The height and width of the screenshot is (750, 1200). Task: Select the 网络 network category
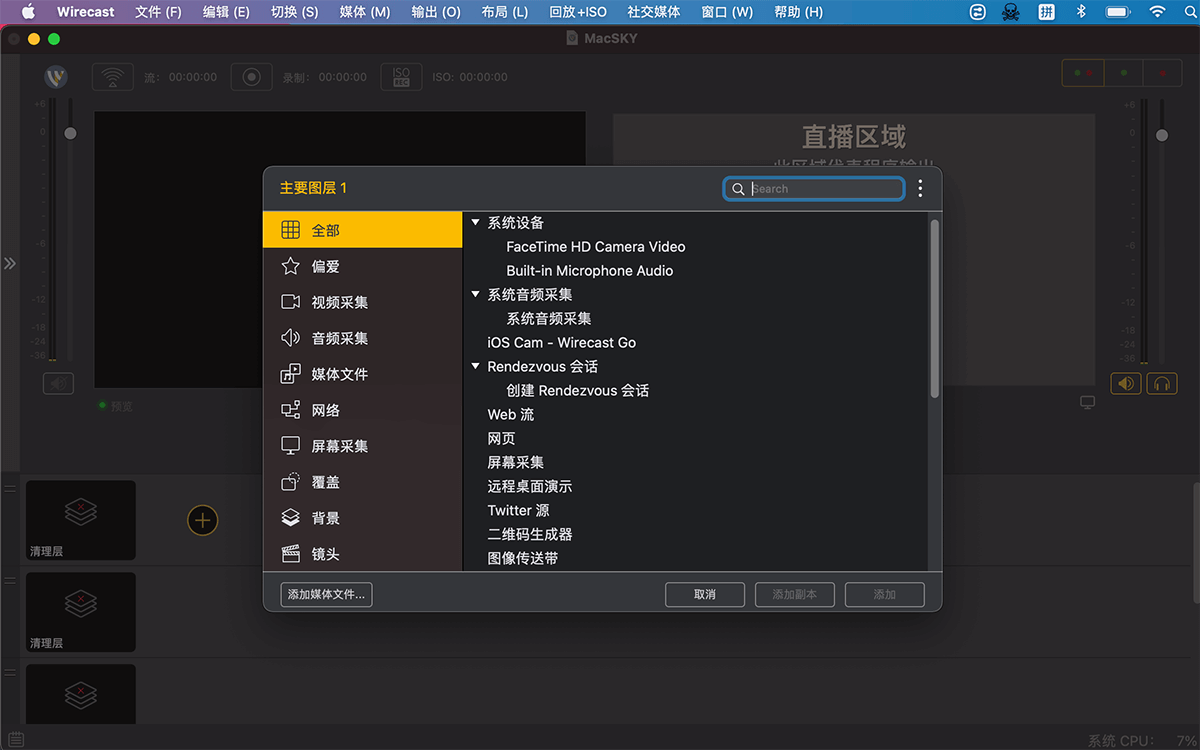290,410
